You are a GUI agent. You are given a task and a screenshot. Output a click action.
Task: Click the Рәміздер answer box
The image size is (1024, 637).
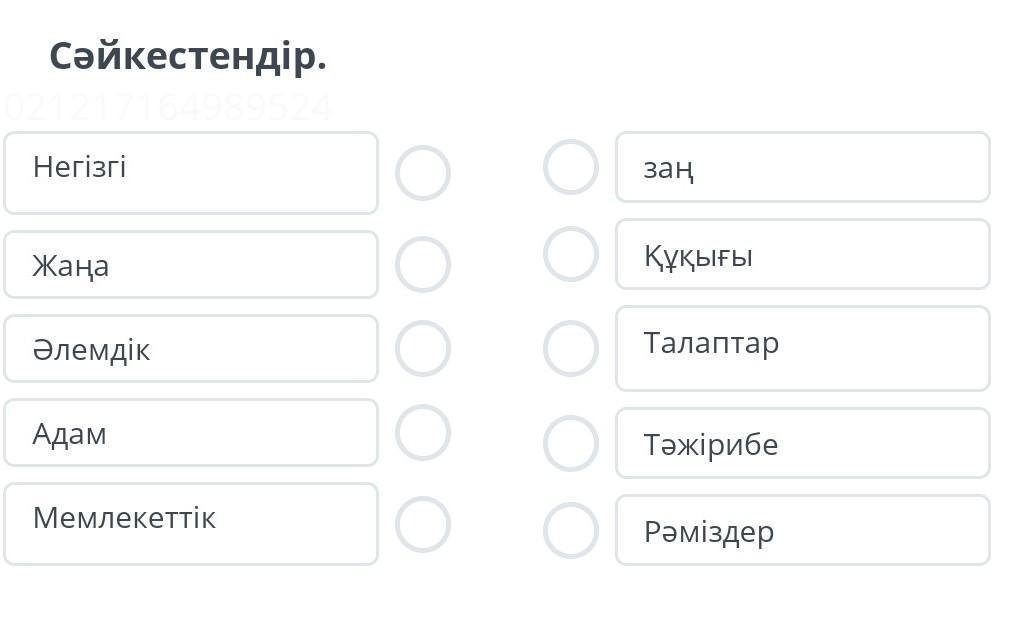pos(803,530)
